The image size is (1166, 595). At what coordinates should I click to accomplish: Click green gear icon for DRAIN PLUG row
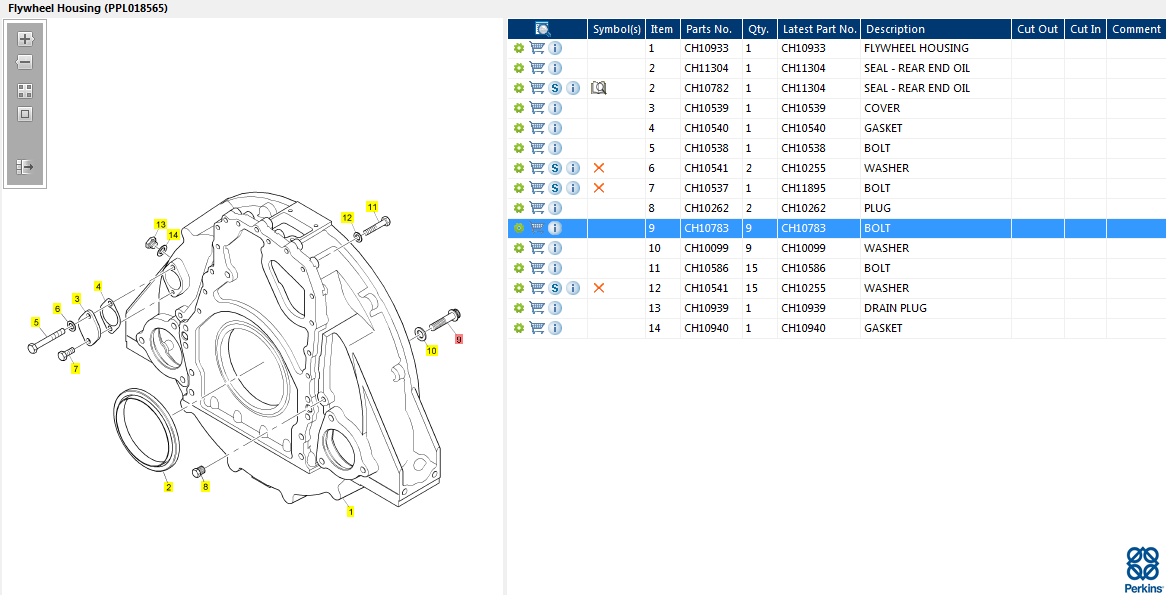click(518, 308)
